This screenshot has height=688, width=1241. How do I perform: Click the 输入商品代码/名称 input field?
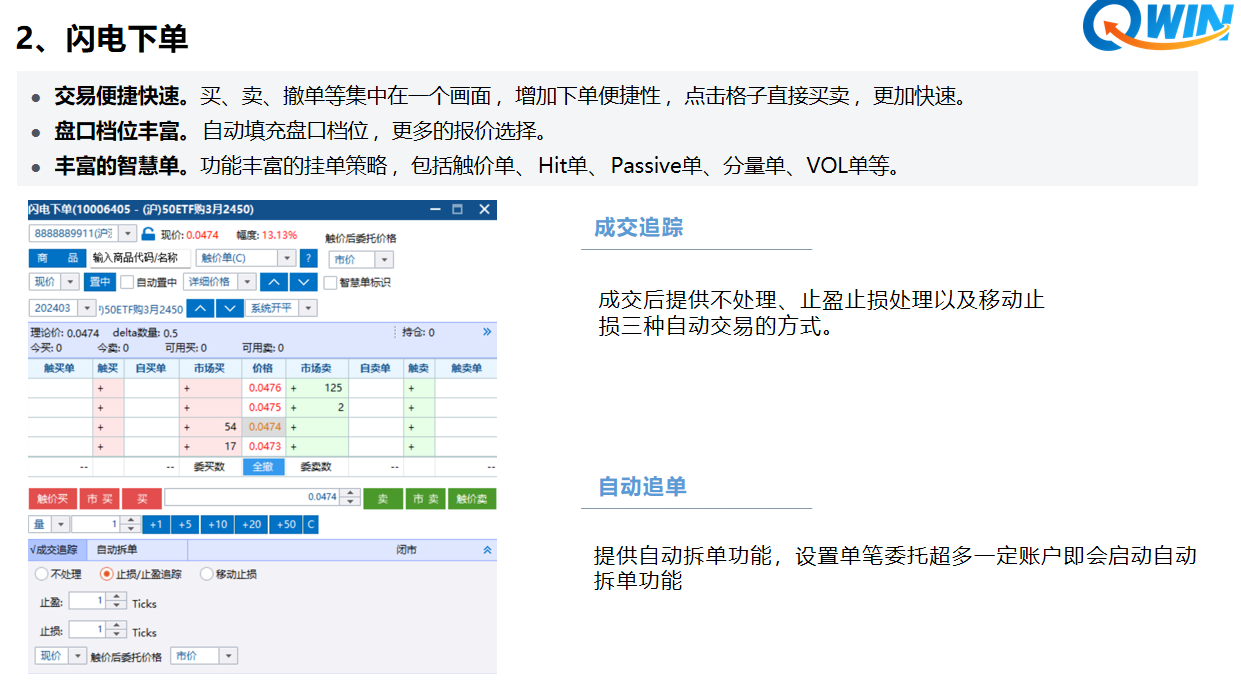[x=140, y=258]
